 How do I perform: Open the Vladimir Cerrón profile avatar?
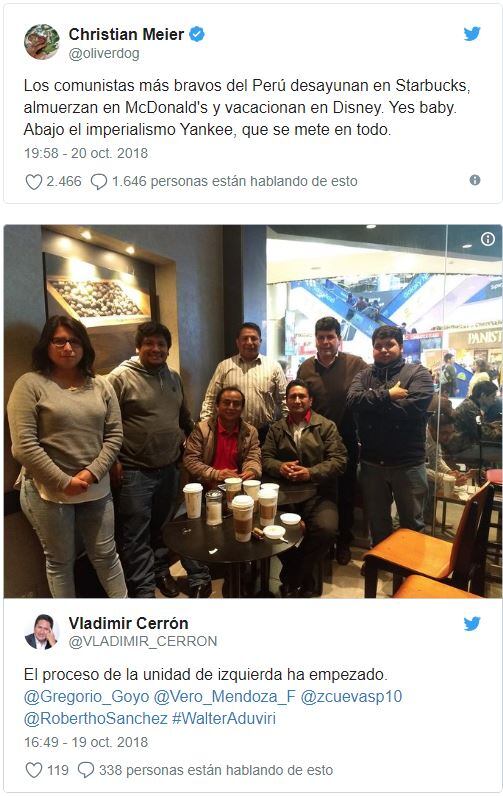point(42,631)
